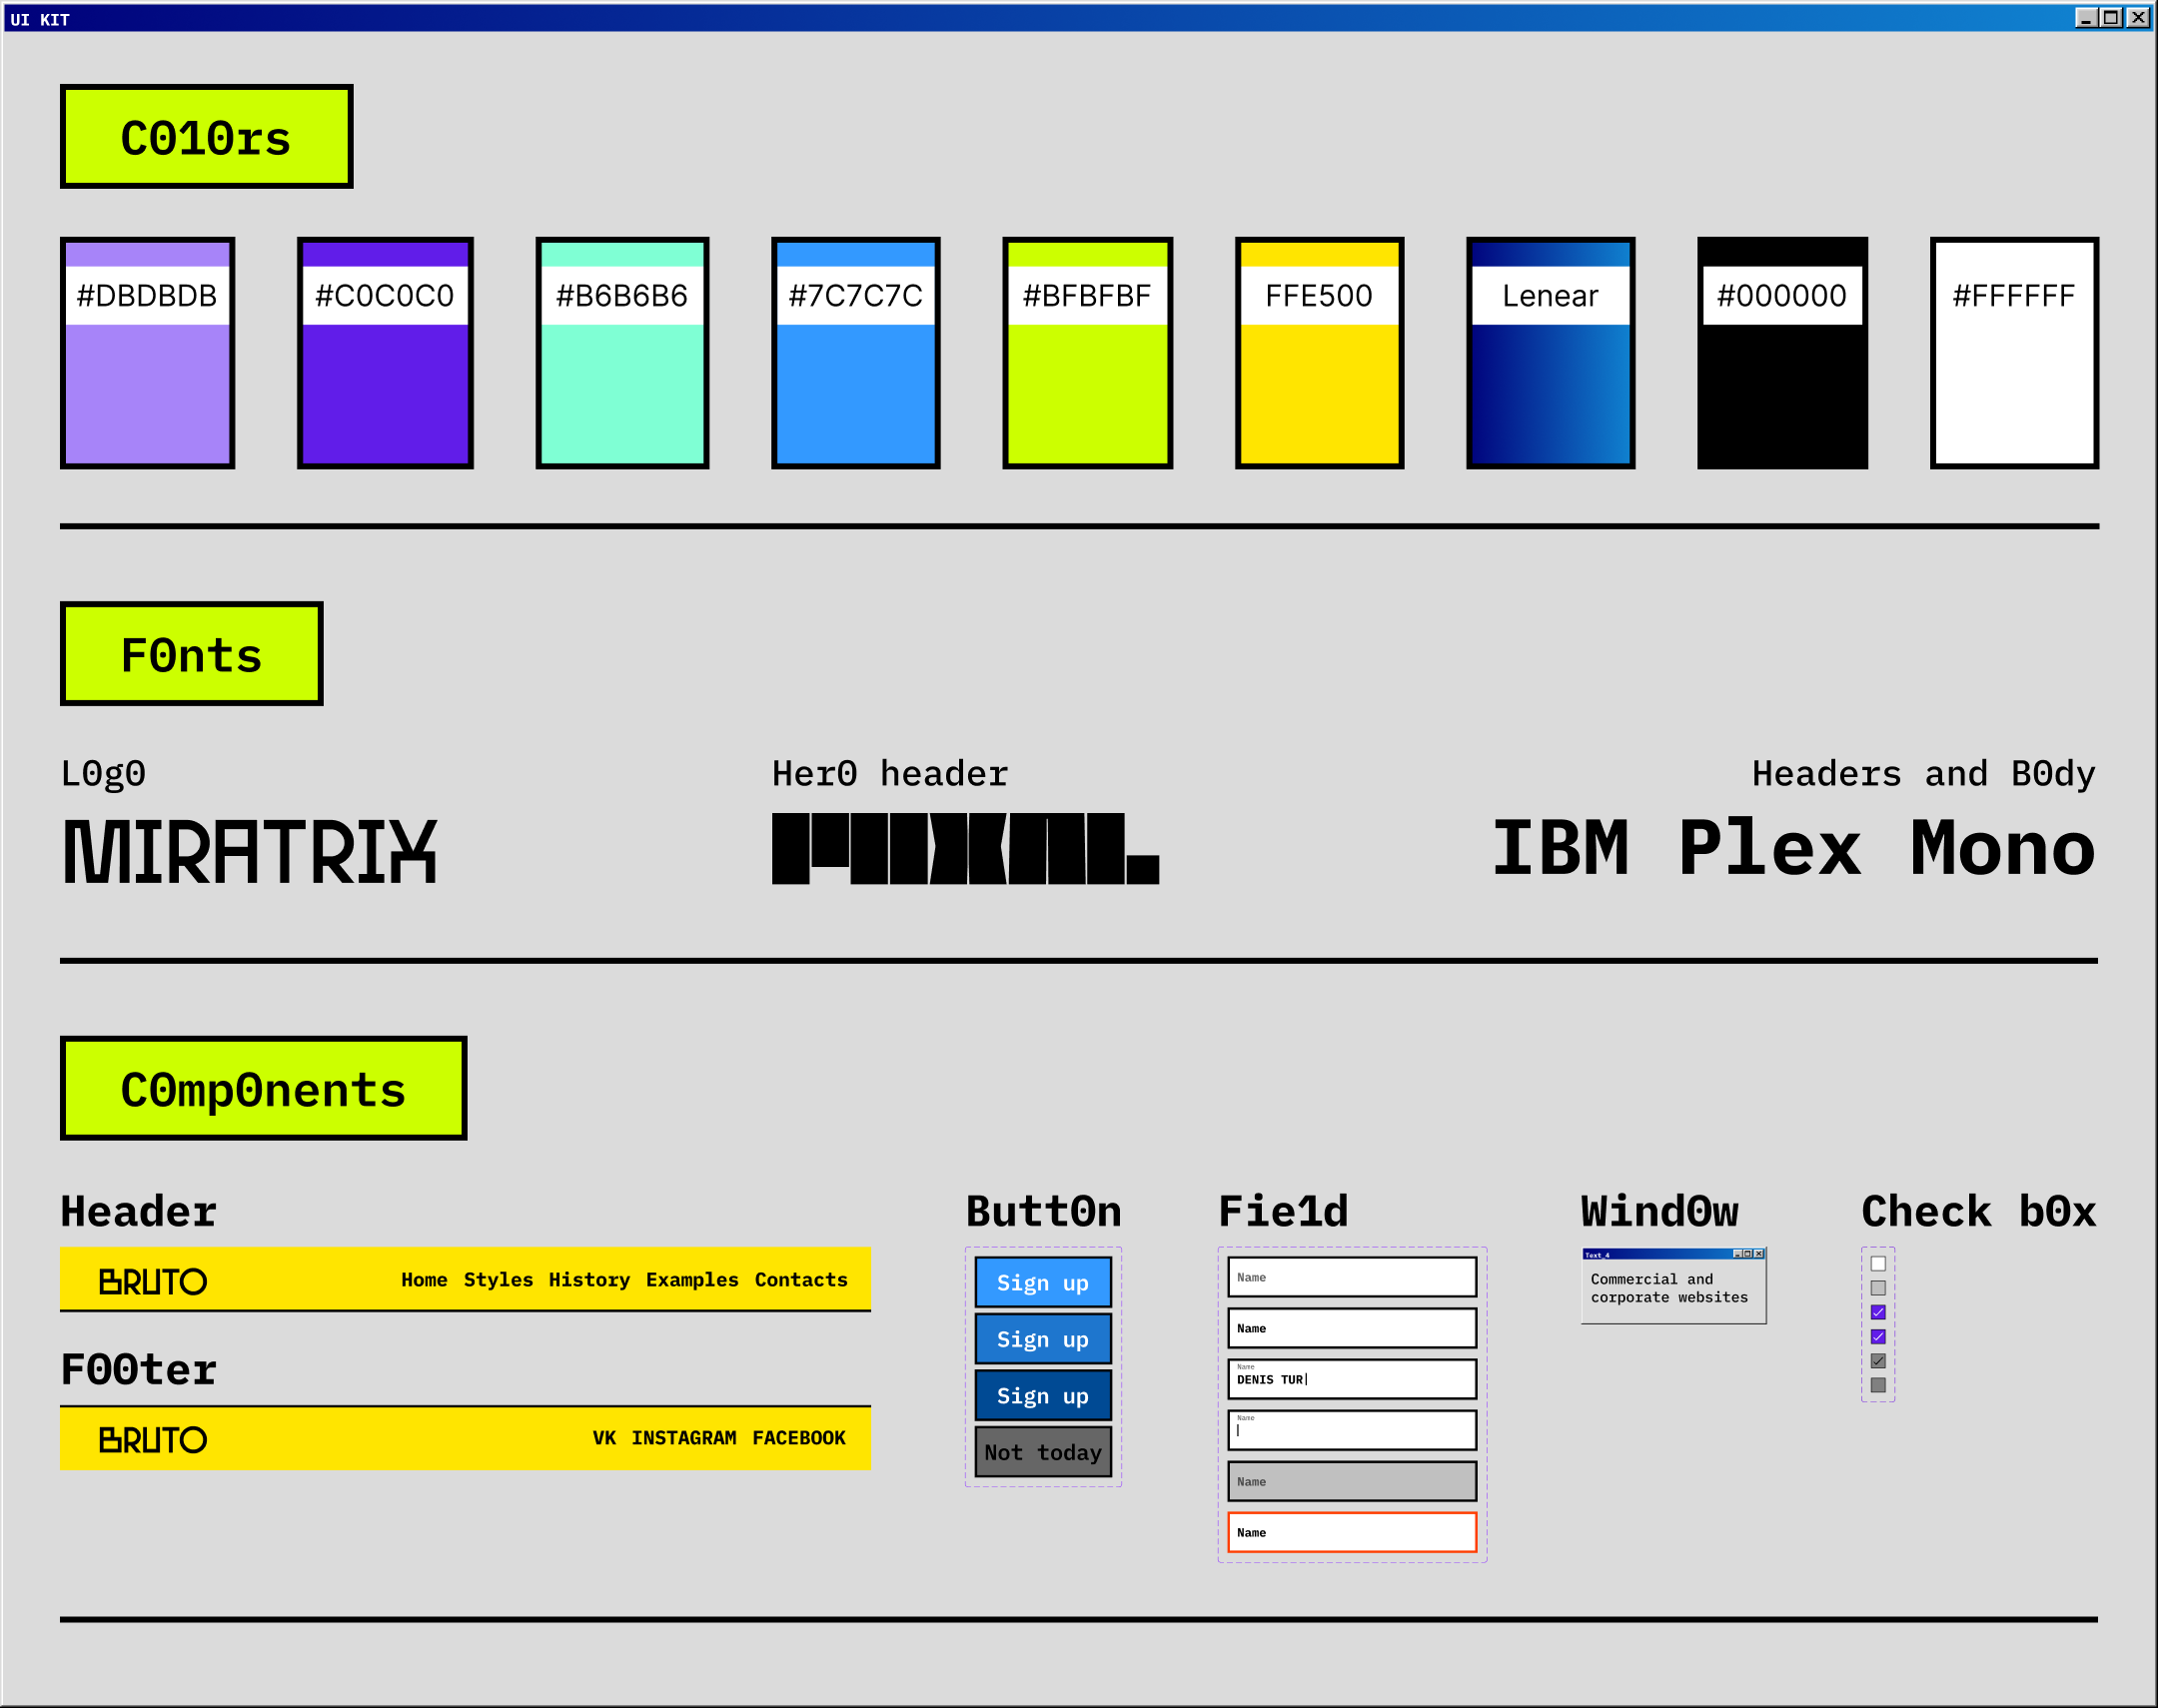Uncheck the first purple checked checkbox
Image resolution: width=2158 pixels, height=1708 pixels.
(1877, 1312)
